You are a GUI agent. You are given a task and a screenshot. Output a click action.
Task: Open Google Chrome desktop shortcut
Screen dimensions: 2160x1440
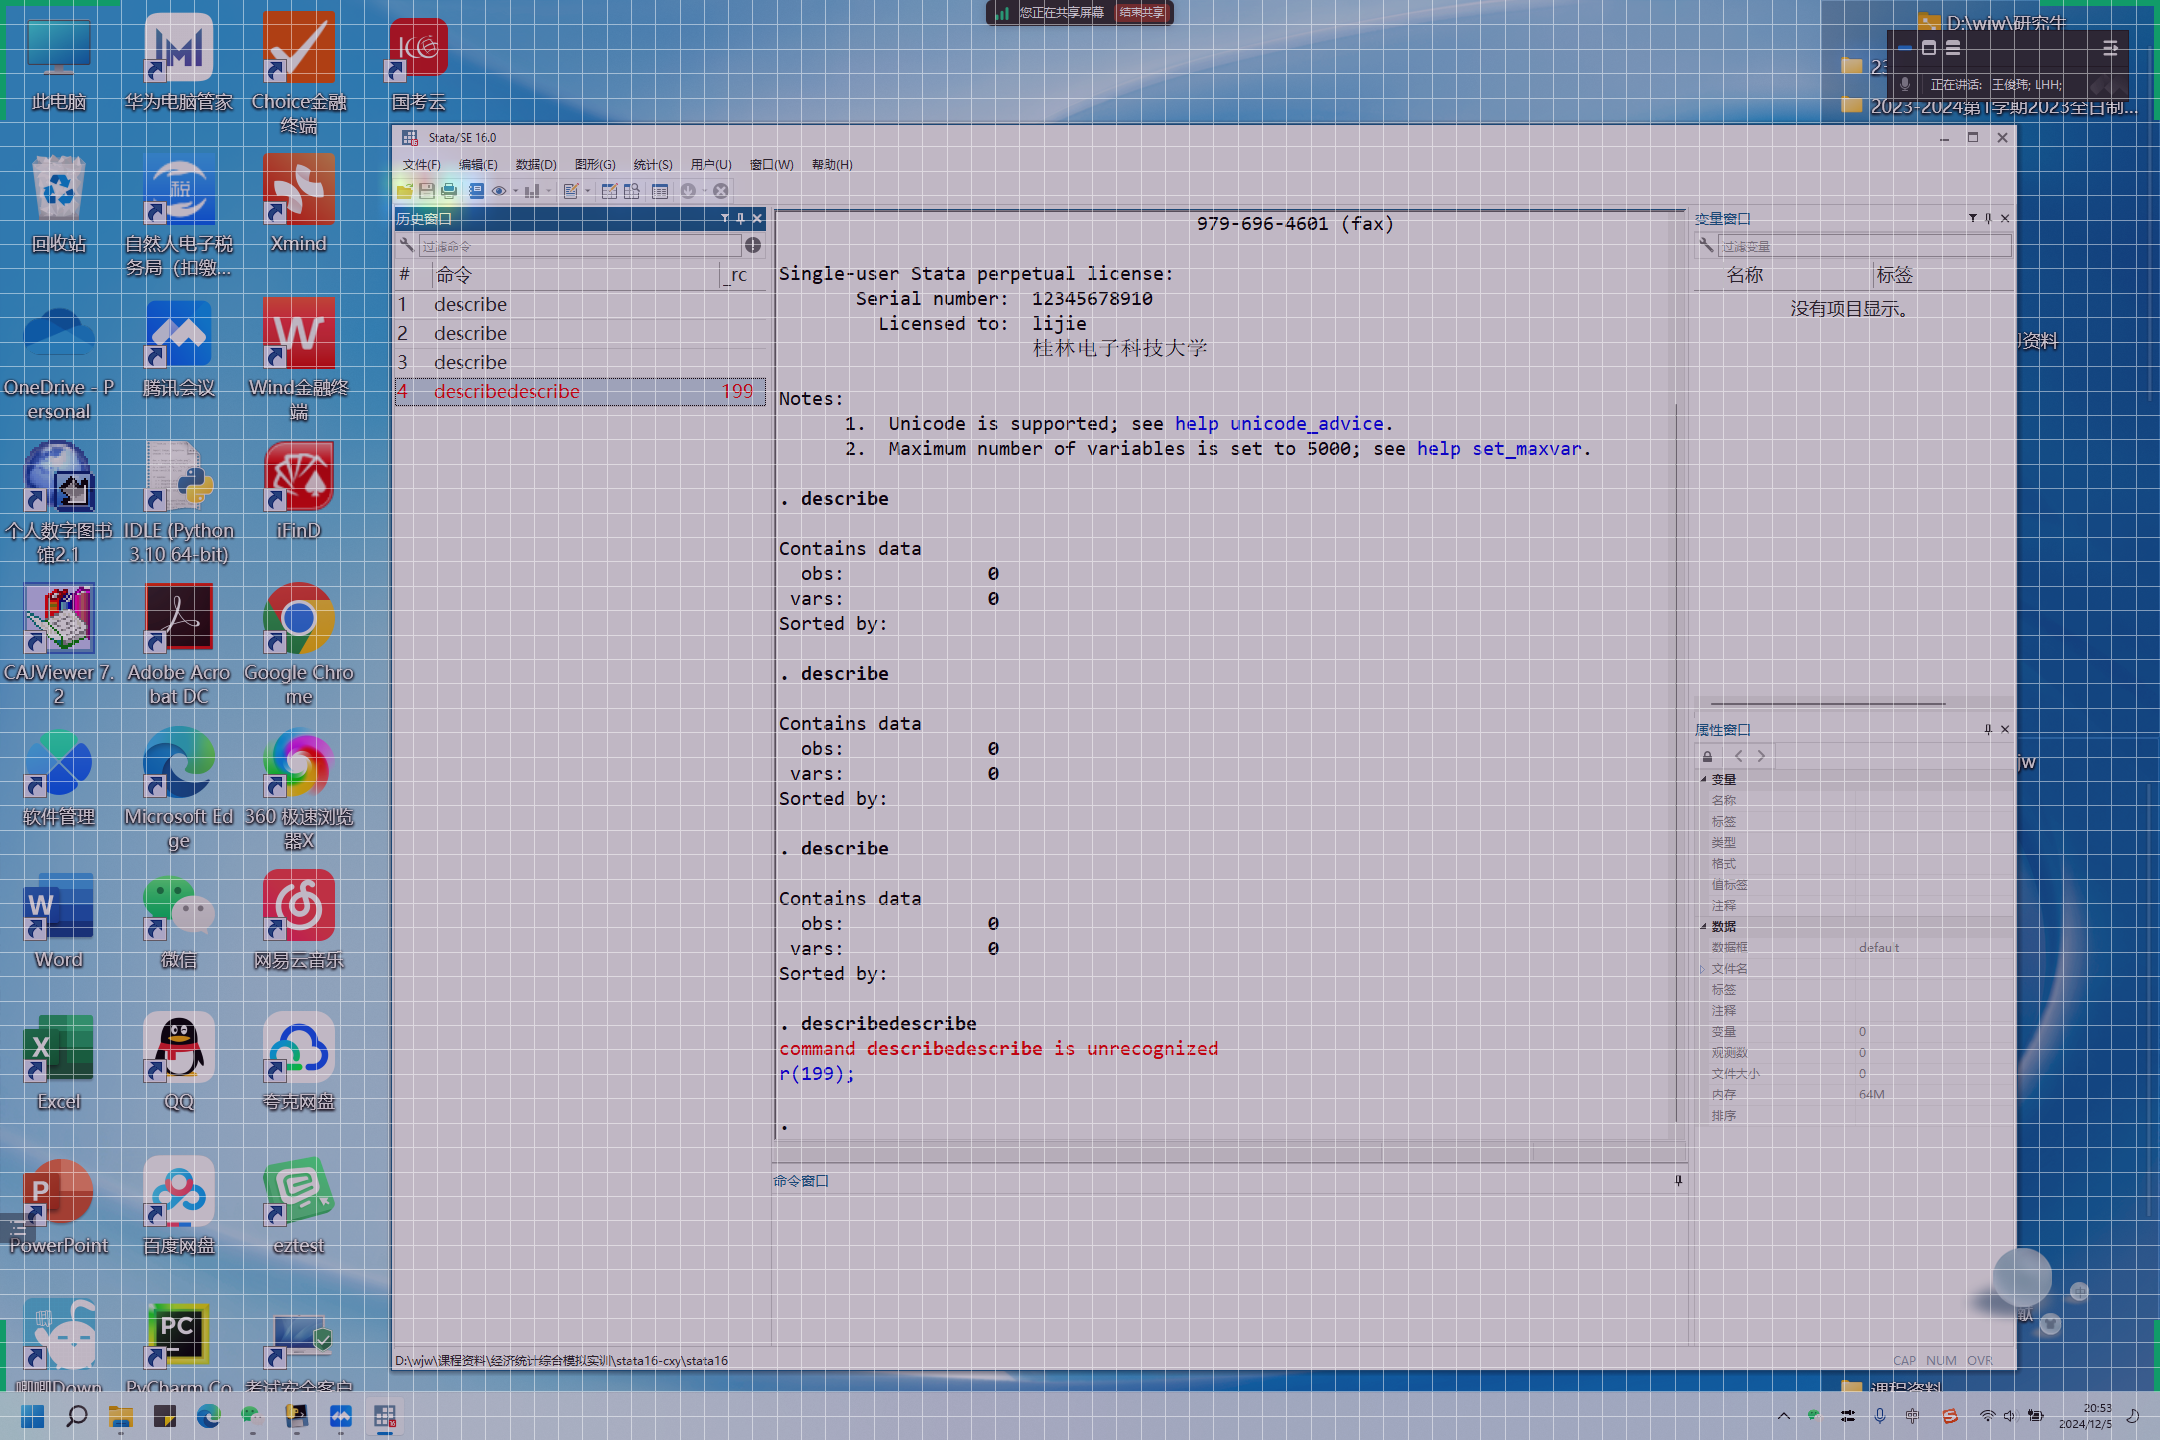(298, 644)
